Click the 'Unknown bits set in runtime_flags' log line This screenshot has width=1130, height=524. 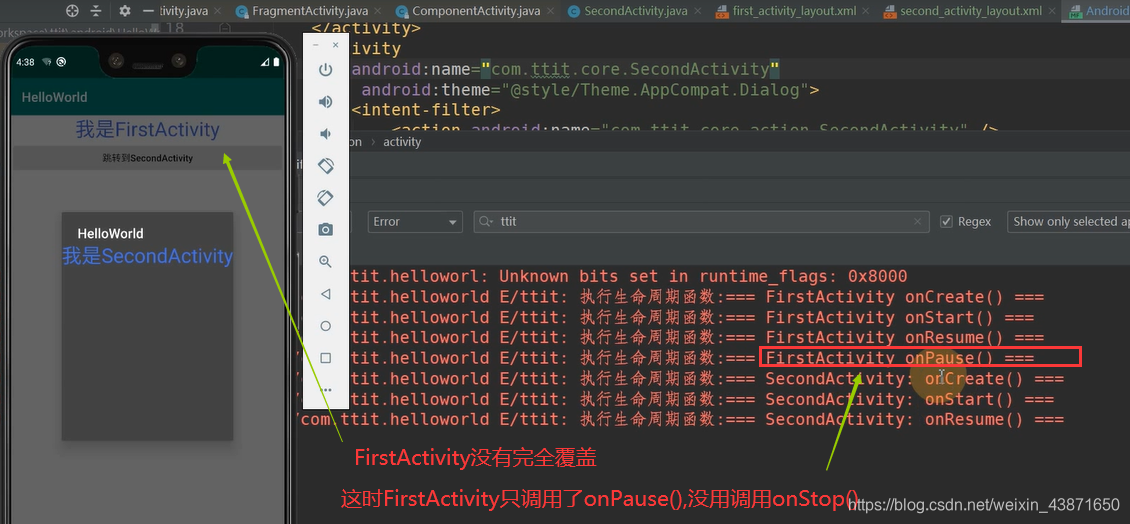628,277
